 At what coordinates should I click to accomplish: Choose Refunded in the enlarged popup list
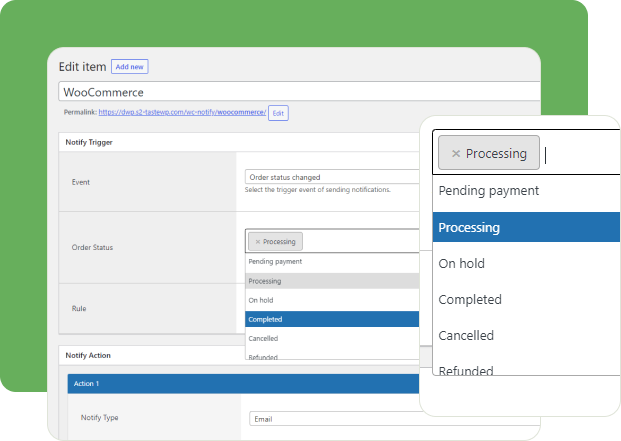[x=466, y=370]
